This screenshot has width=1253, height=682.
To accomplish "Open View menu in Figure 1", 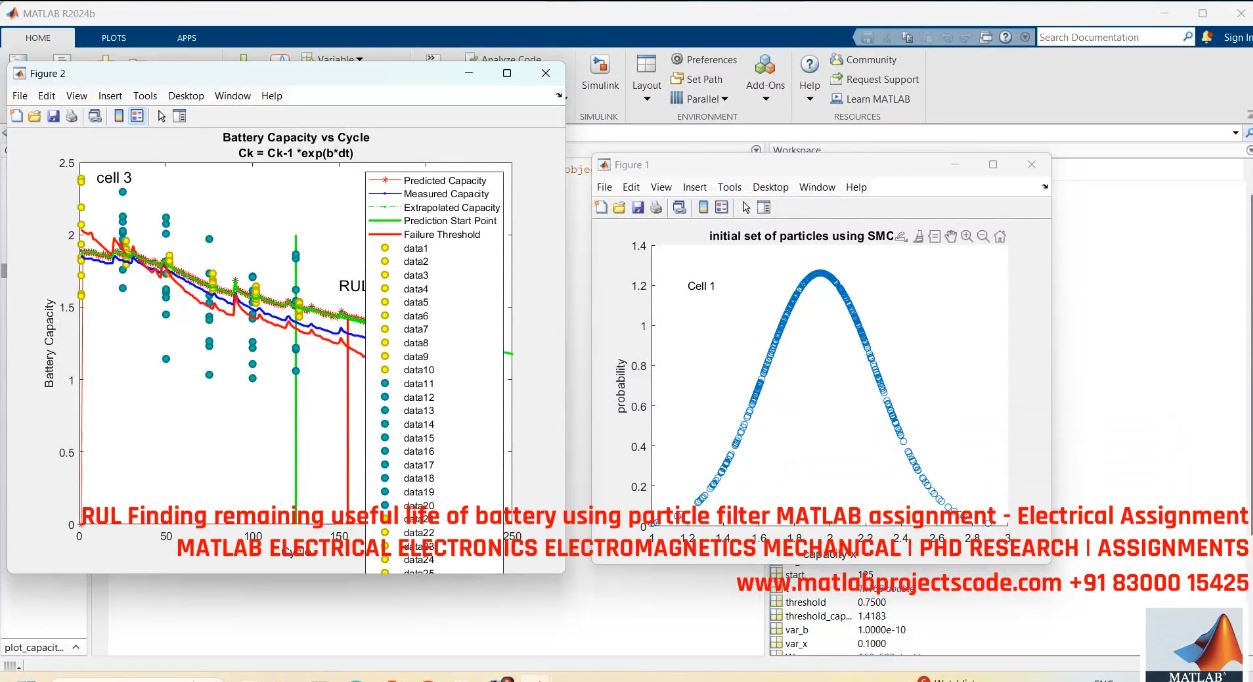I will [x=661, y=187].
